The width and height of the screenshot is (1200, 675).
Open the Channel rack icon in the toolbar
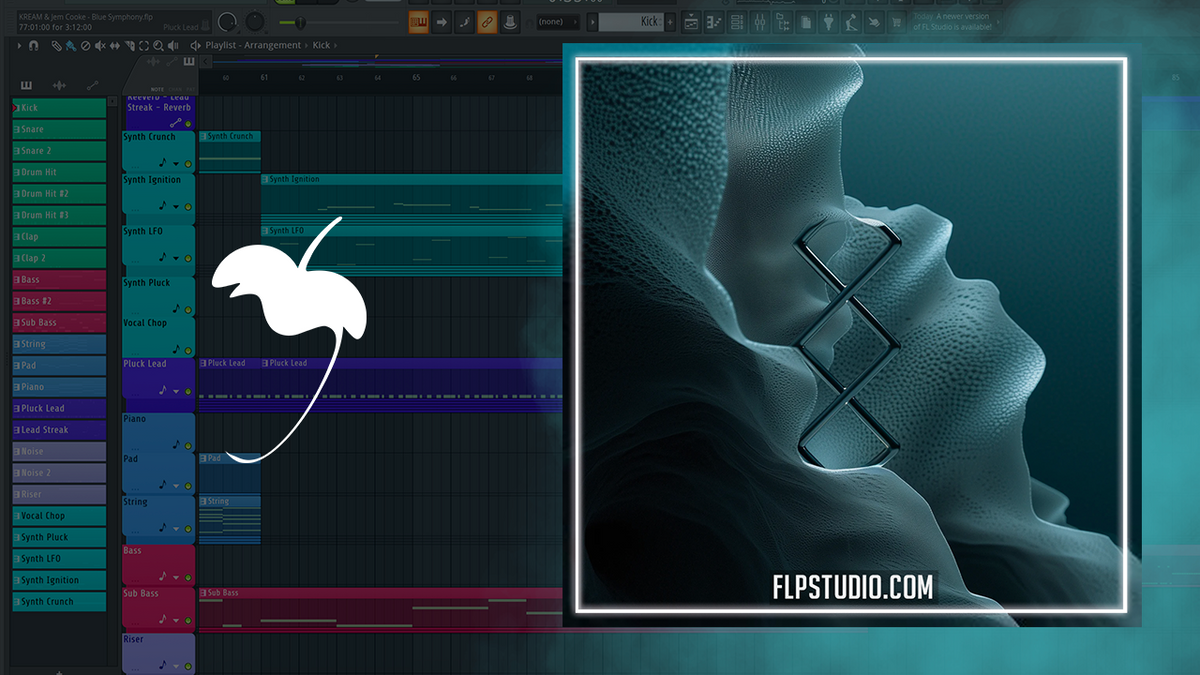click(737, 21)
